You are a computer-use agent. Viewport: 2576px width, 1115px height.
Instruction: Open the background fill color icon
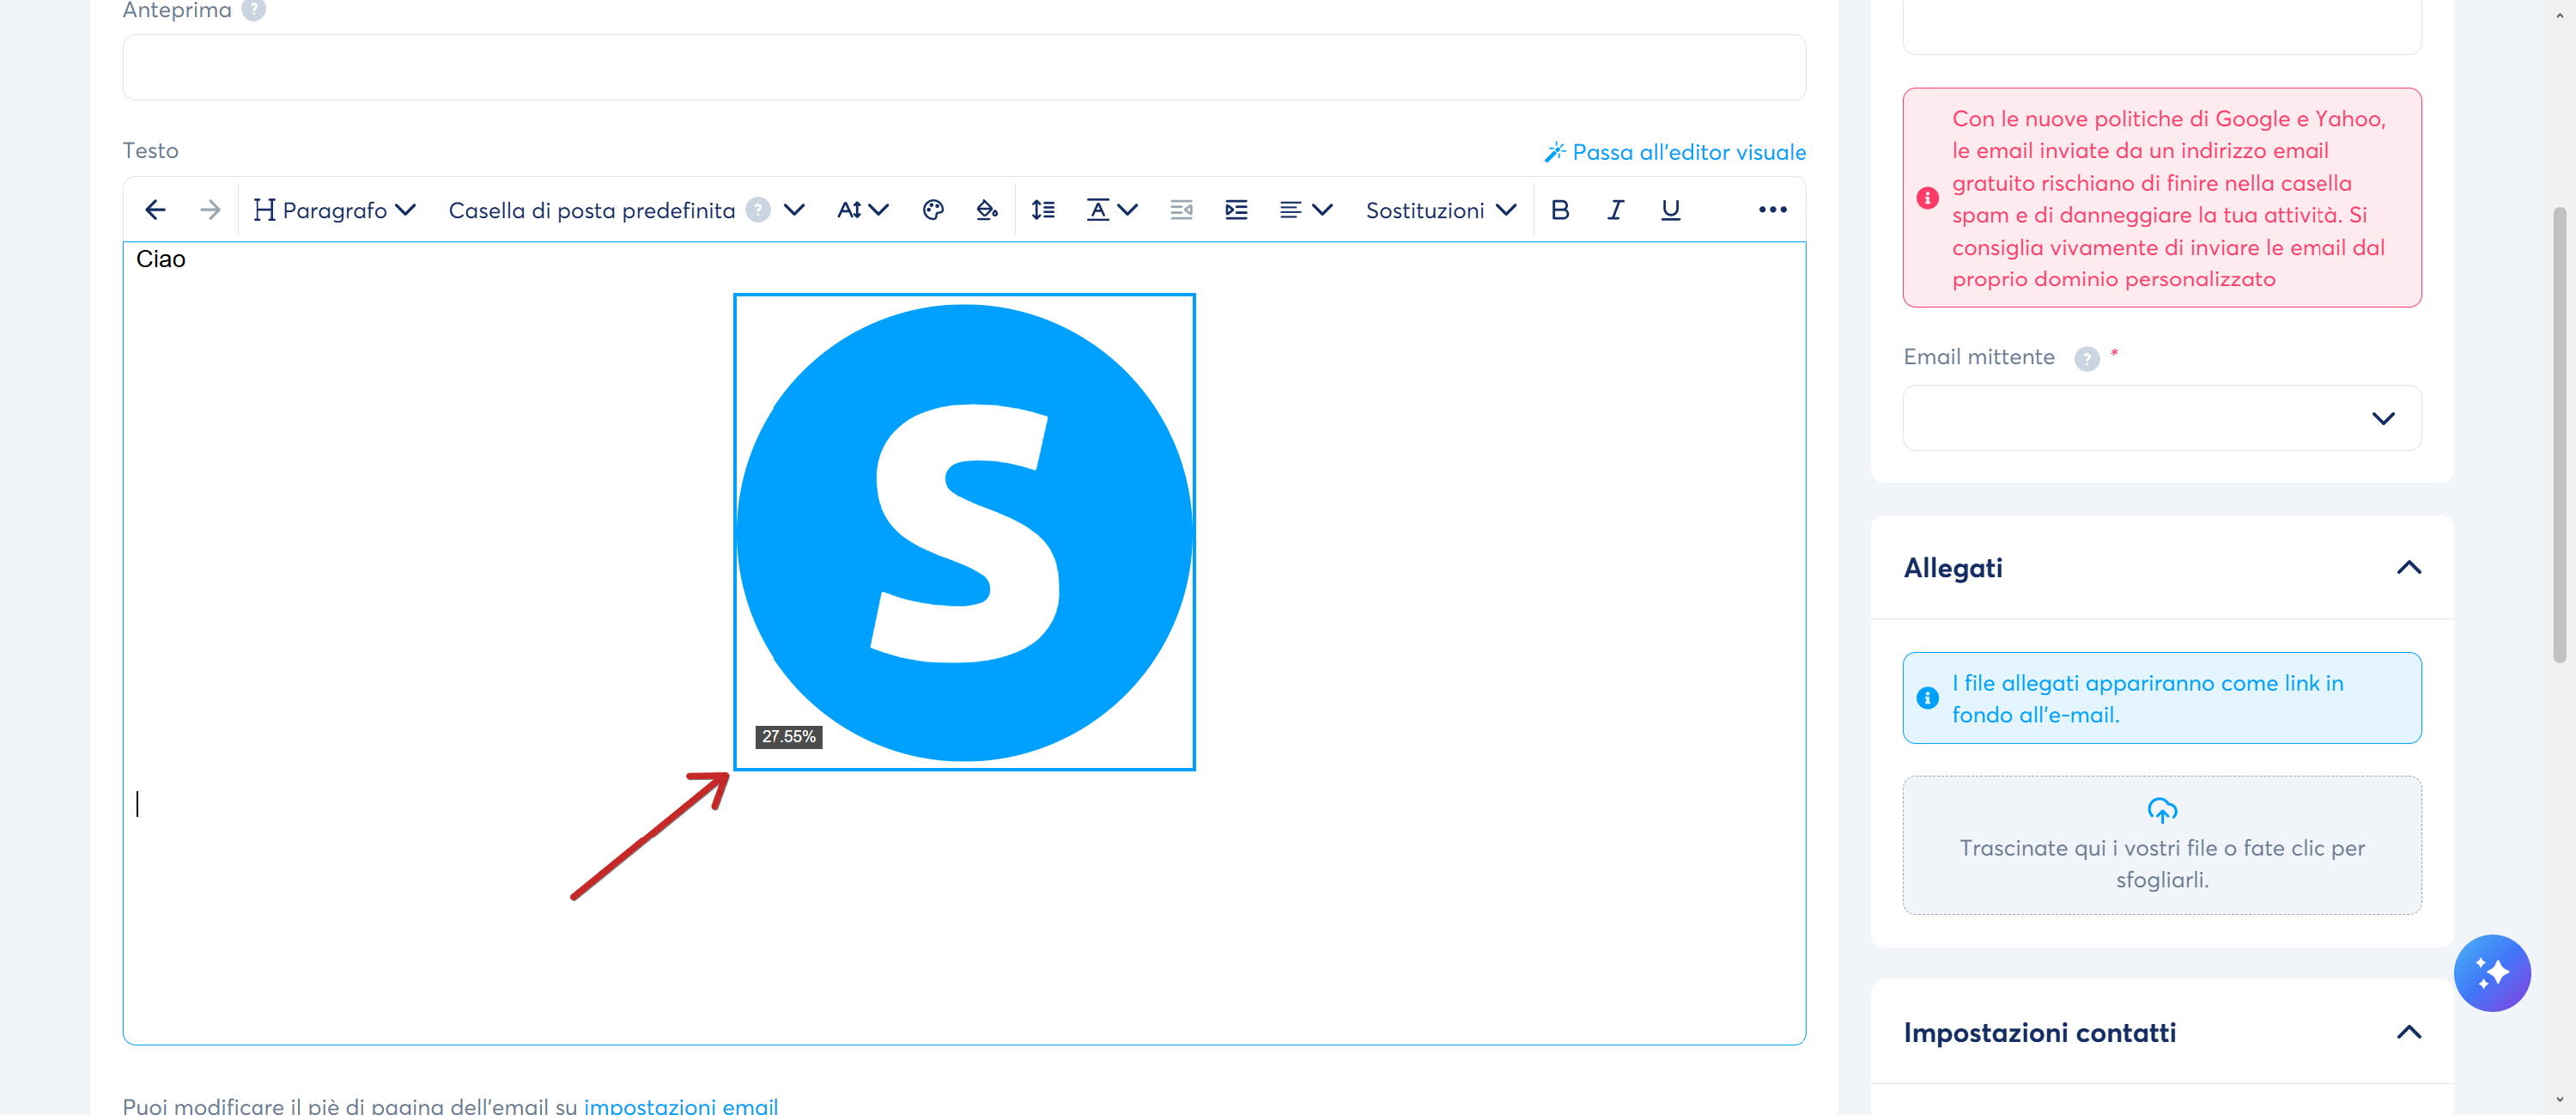(x=987, y=210)
